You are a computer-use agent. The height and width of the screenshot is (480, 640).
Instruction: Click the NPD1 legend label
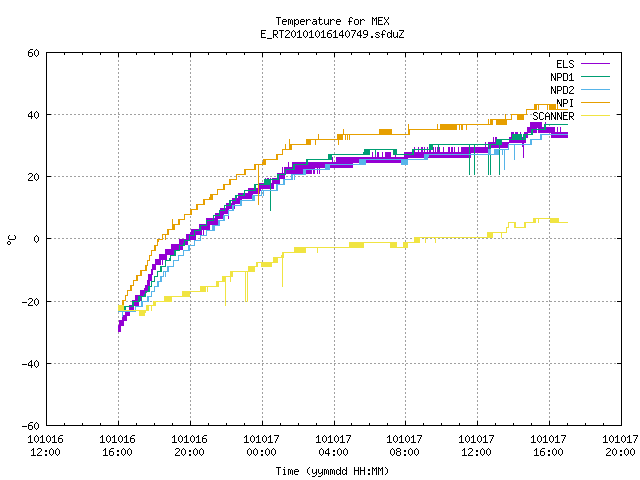click(562, 77)
